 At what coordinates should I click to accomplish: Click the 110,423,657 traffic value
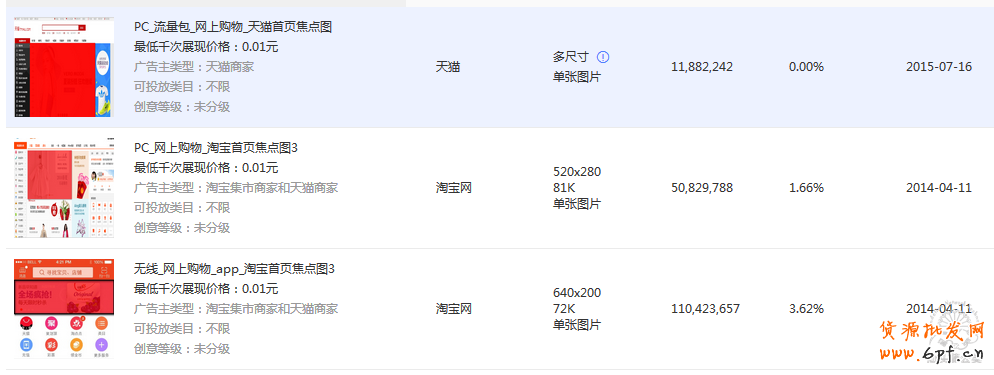(706, 309)
